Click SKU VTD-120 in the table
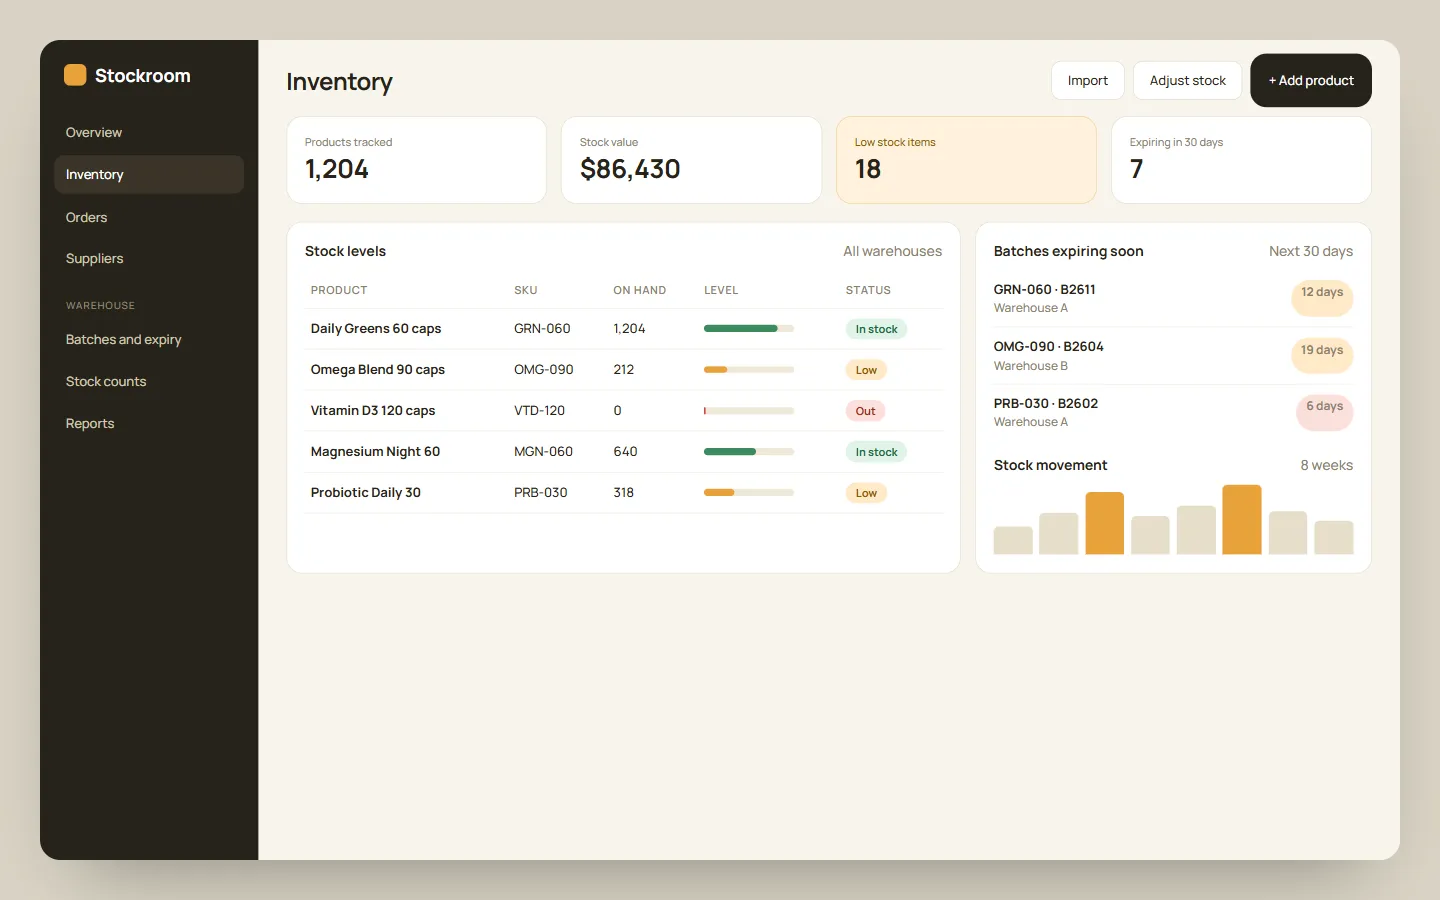This screenshot has width=1440, height=900. click(539, 410)
